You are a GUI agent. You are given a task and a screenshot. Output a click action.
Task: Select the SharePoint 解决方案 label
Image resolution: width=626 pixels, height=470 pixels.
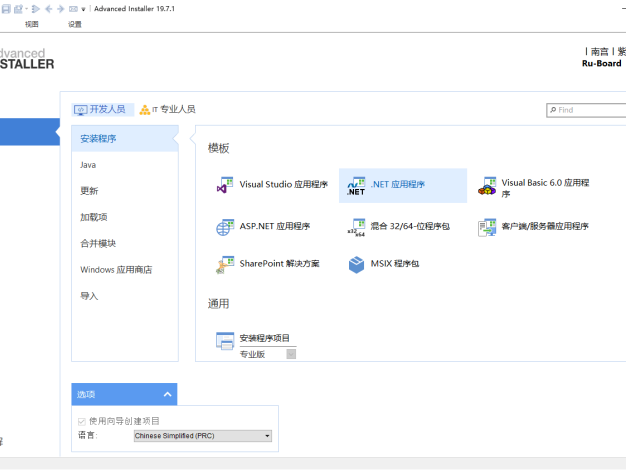click(x=279, y=264)
